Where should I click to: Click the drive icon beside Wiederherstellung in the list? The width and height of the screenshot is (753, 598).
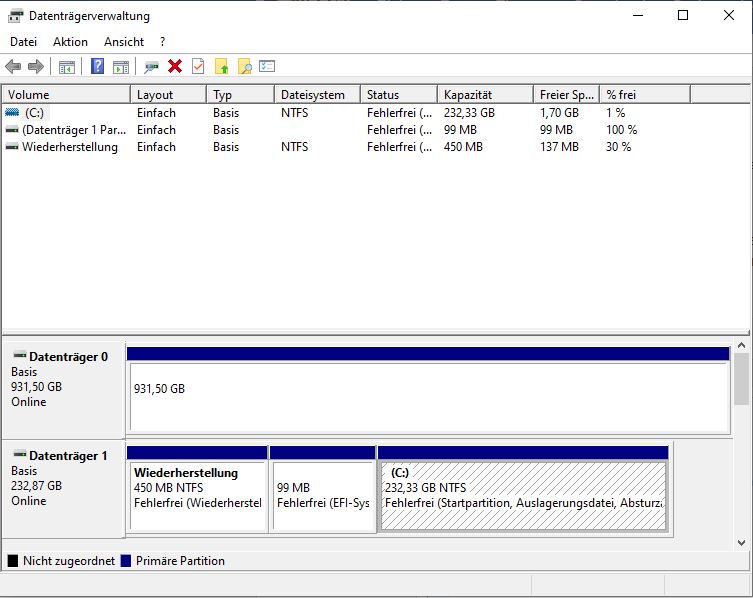(12, 146)
